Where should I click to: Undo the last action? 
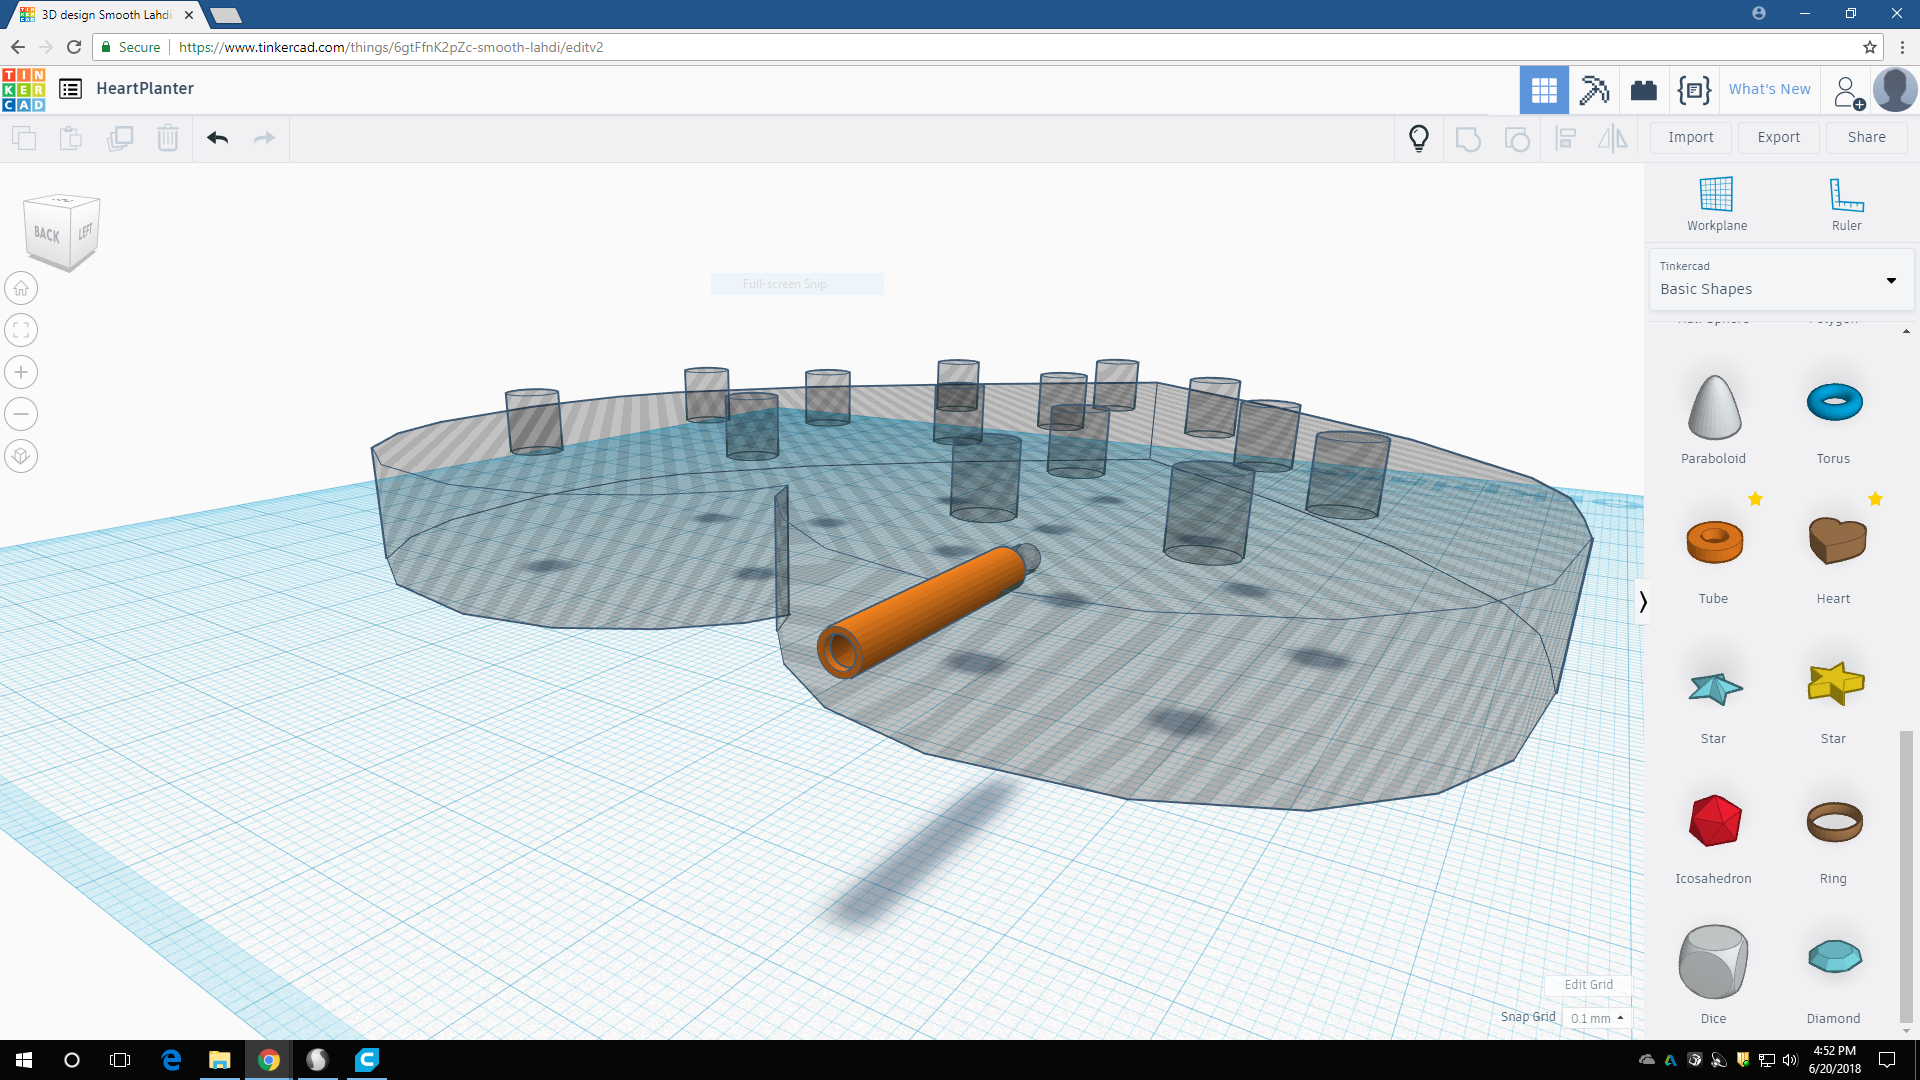pyautogui.click(x=218, y=138)
